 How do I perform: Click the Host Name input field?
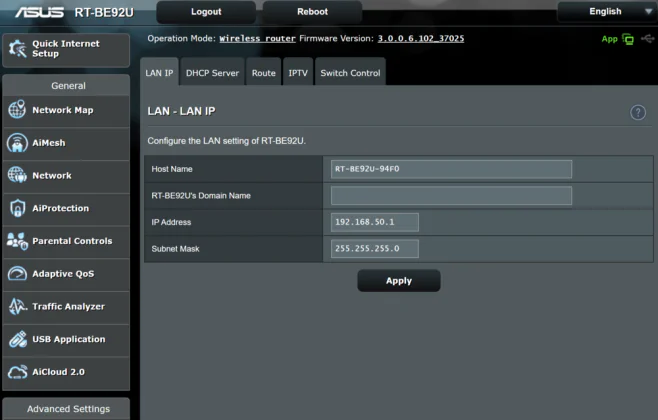pos(451,169)
